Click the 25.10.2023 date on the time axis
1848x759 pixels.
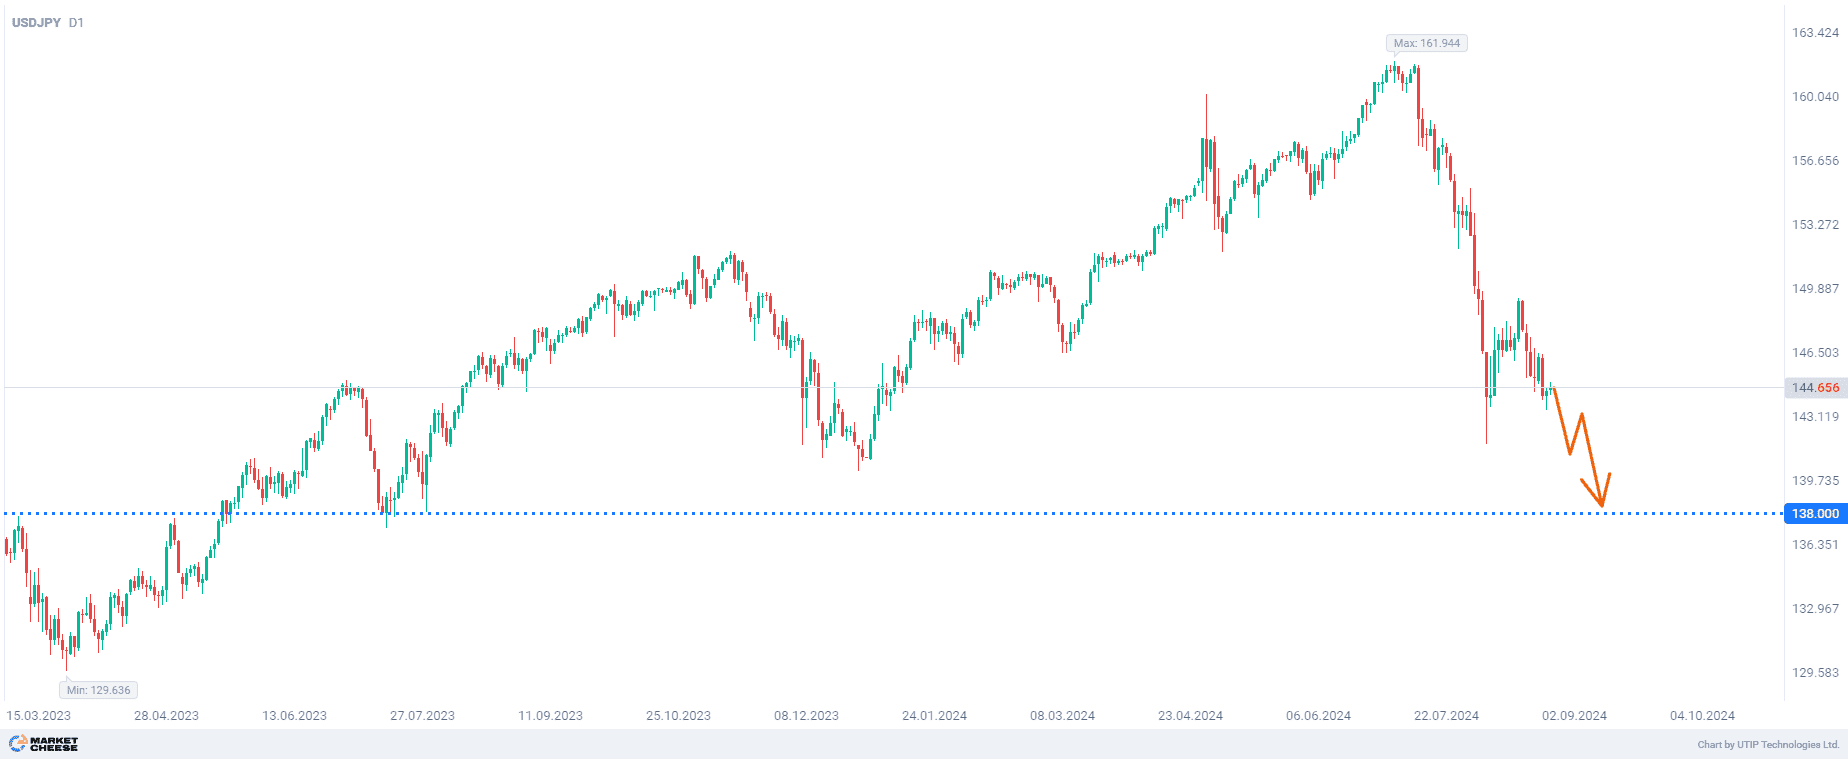click(x=678, y=715)
